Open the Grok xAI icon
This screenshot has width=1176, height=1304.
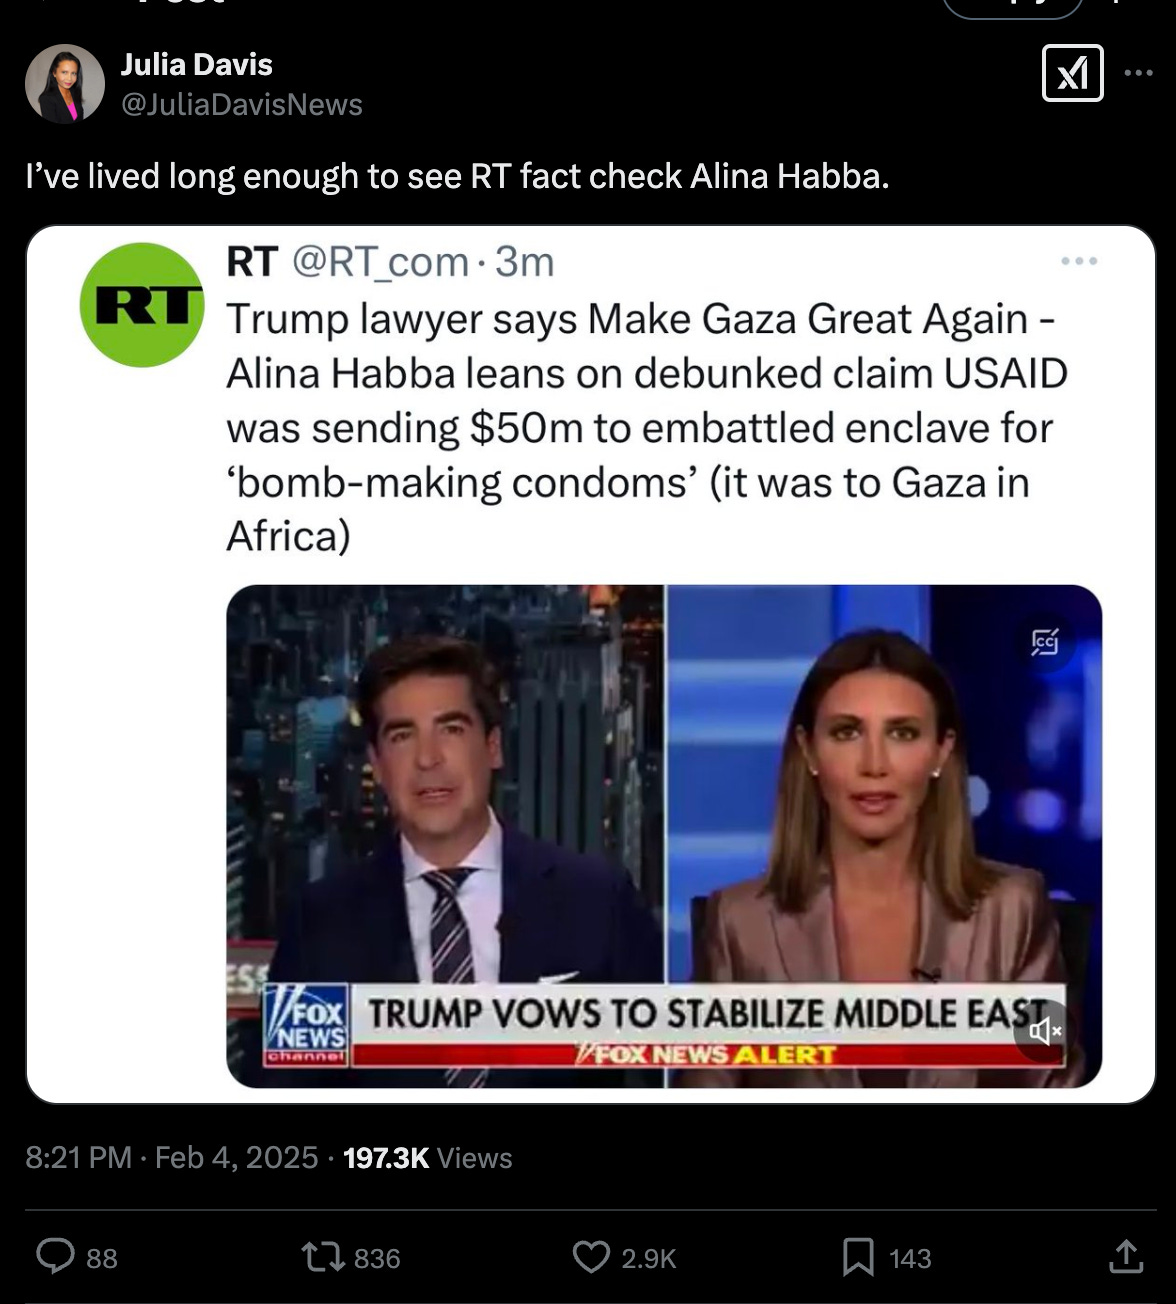pos(1072,73)
